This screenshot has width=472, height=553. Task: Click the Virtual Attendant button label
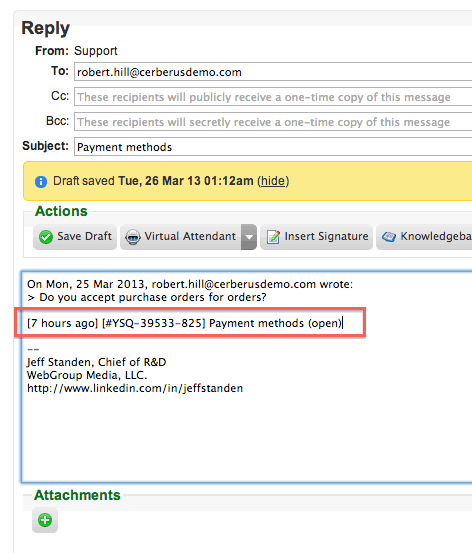190,236
